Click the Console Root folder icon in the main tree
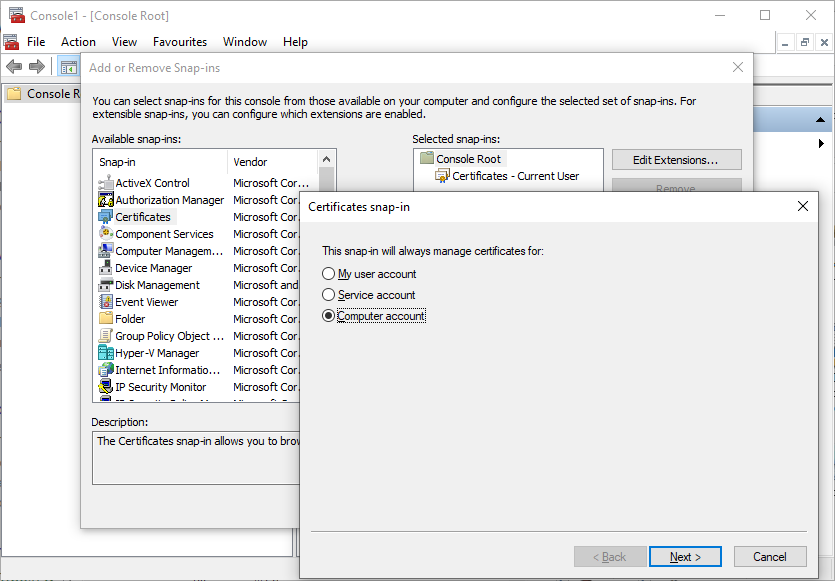 click(14, 94)
